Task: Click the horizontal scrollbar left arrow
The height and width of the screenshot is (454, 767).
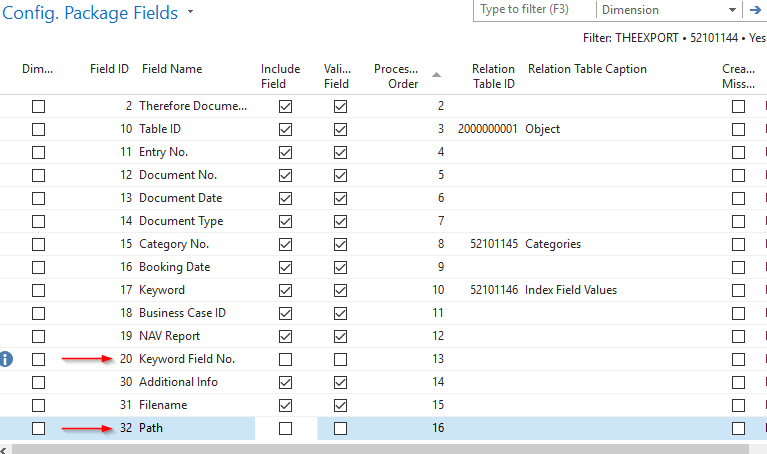Action: click(x=4, y=449)
